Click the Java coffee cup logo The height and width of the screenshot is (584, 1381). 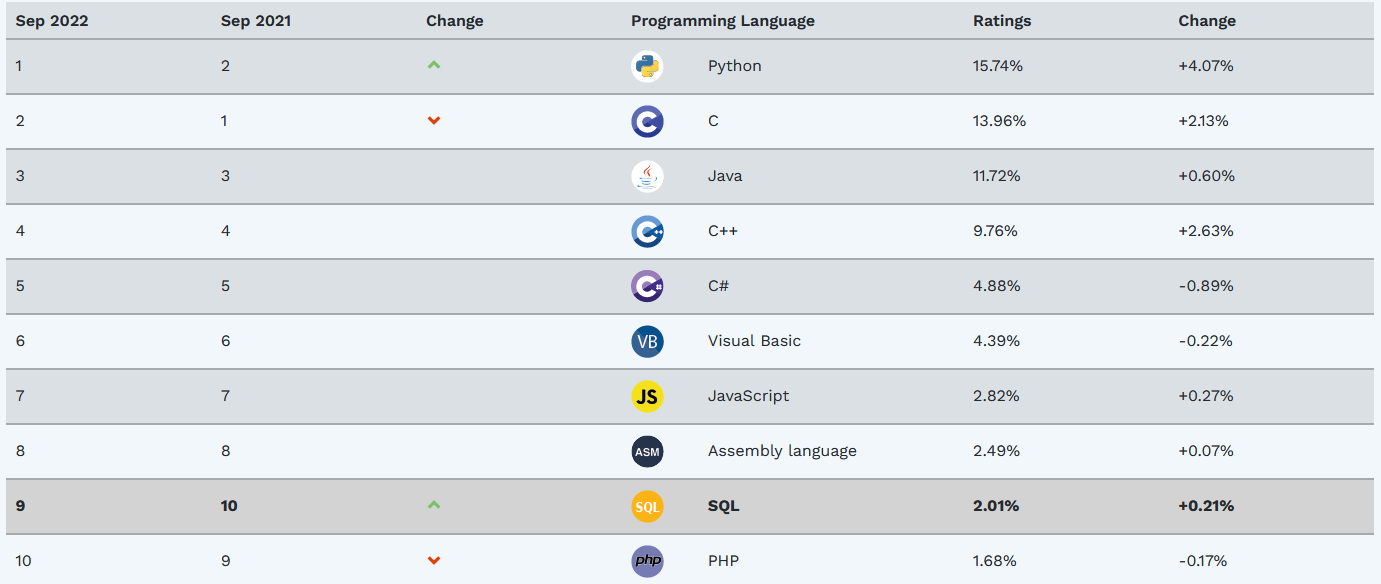coord(647,176)
